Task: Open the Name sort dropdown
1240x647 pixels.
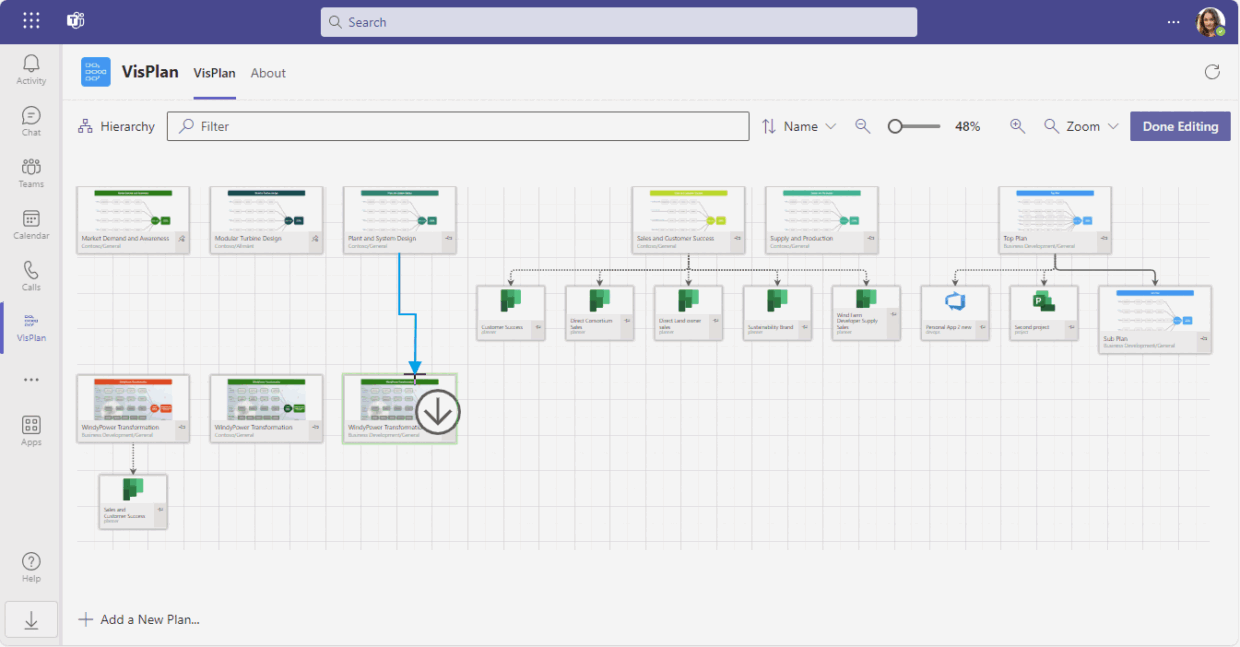Action: 798,126
